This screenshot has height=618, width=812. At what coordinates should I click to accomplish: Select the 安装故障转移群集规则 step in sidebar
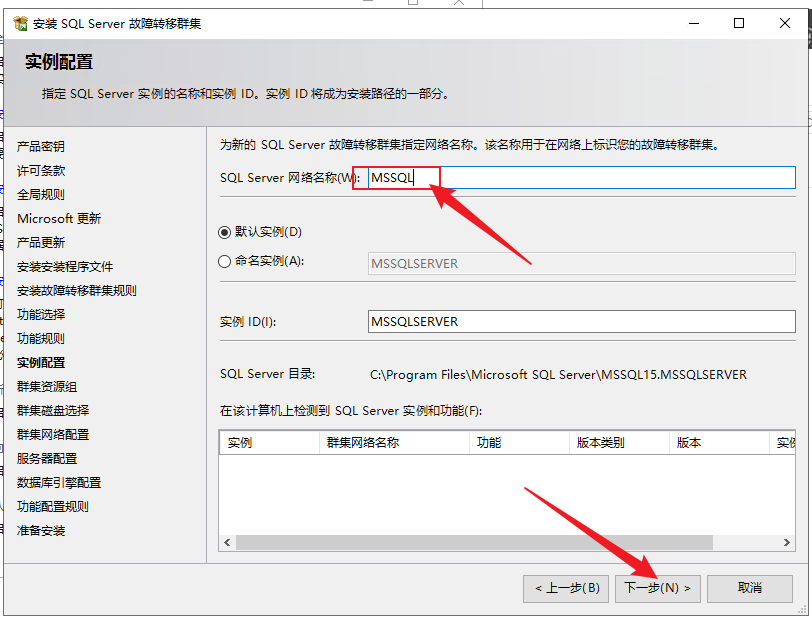click(77, 291)
